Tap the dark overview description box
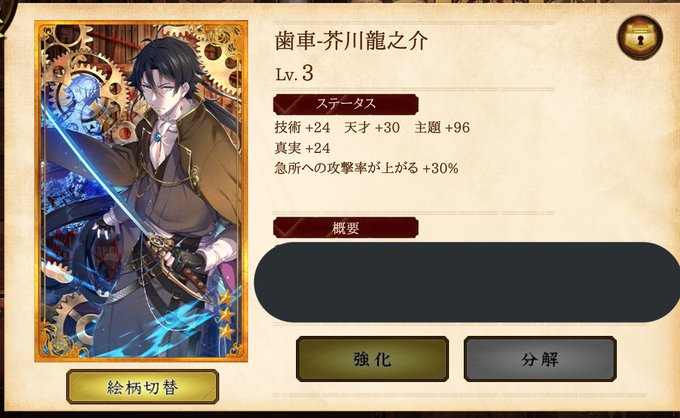Image resolution: width=680 pixels, height=418 pixels. [x=467, y=282]
